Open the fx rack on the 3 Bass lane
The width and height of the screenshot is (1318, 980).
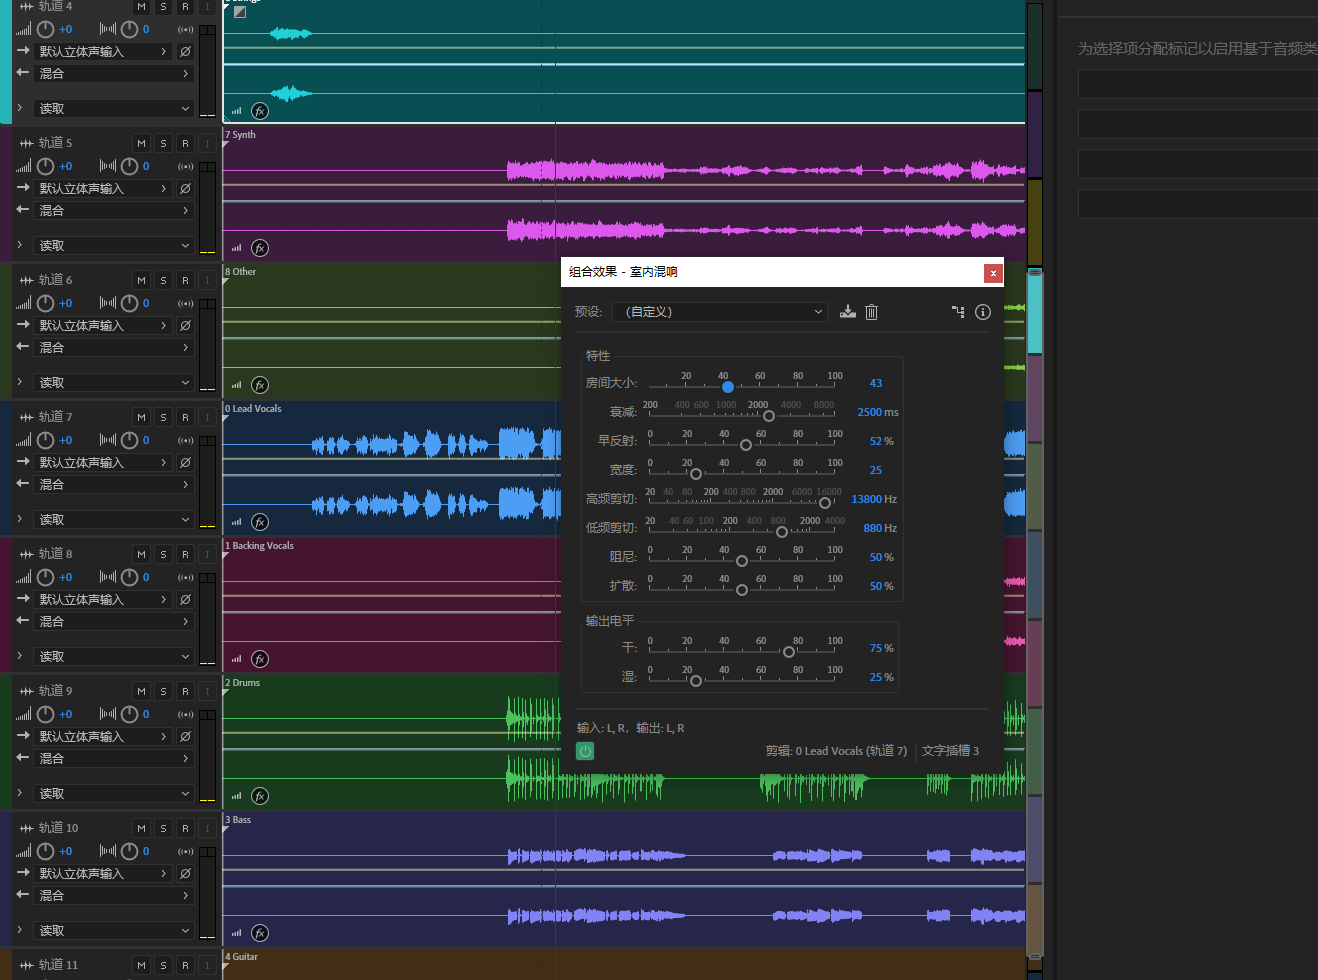tap(260, 933)
